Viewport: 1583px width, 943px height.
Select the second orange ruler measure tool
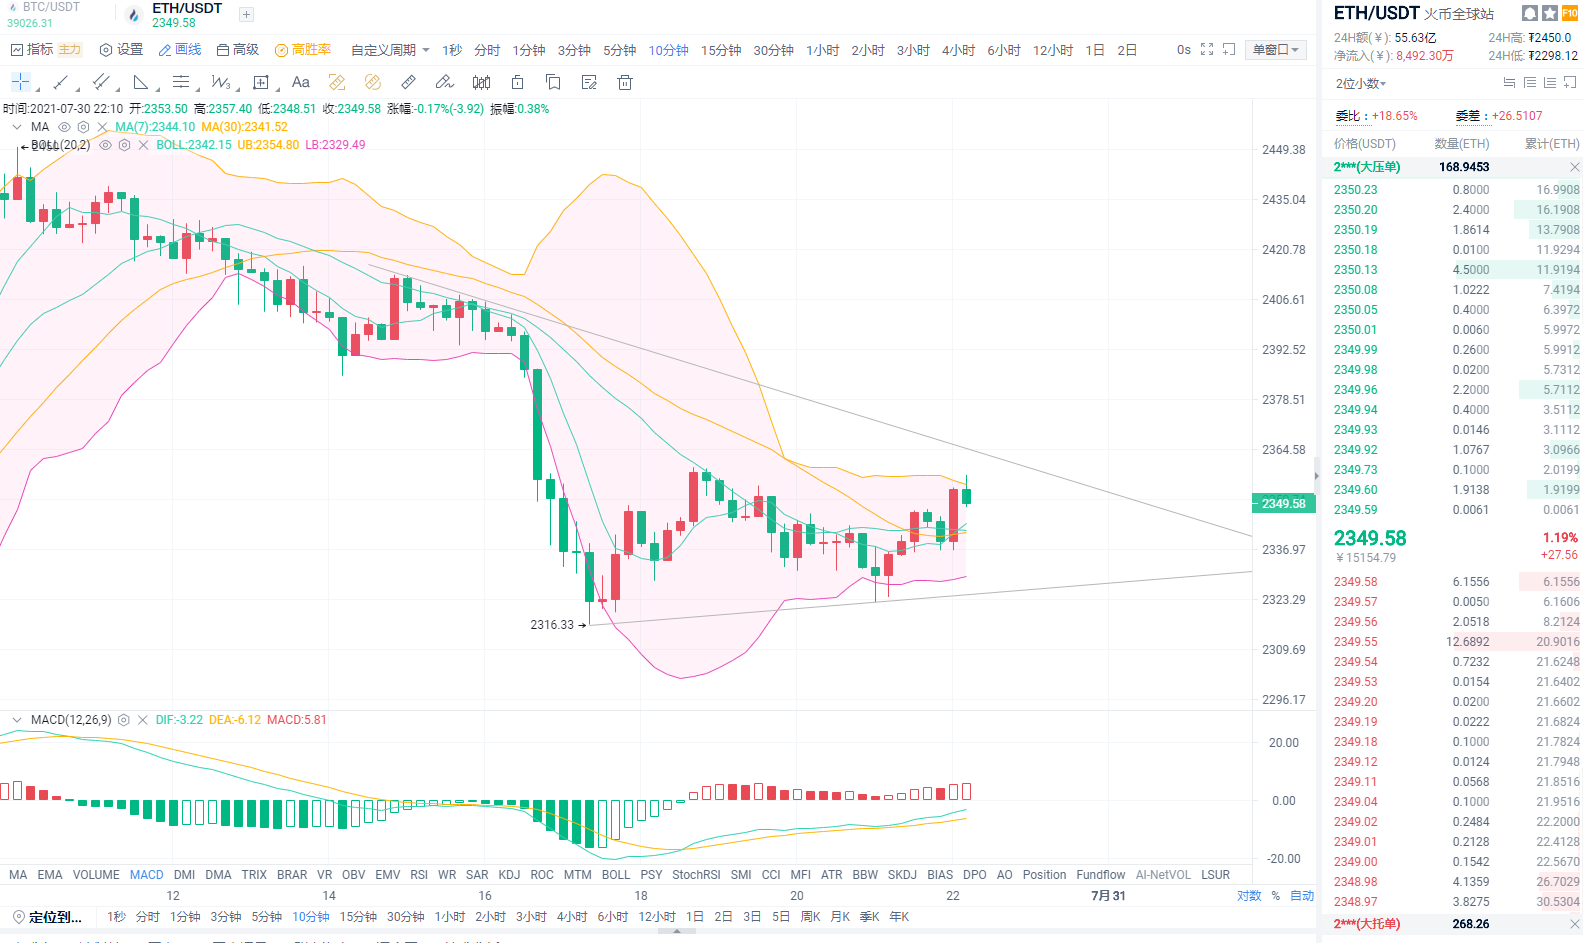[373, 82]
